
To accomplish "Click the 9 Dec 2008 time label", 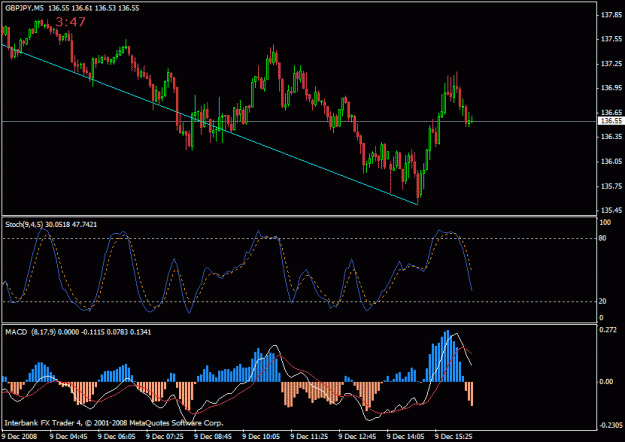I will [20, 436].
